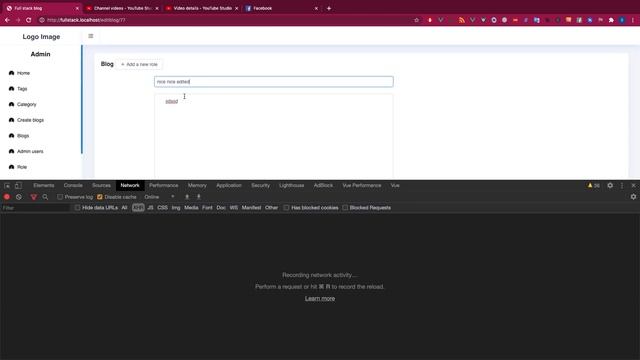640x360 pixels.
Task: Select the CSS request type filter
Action: (162, 208)
